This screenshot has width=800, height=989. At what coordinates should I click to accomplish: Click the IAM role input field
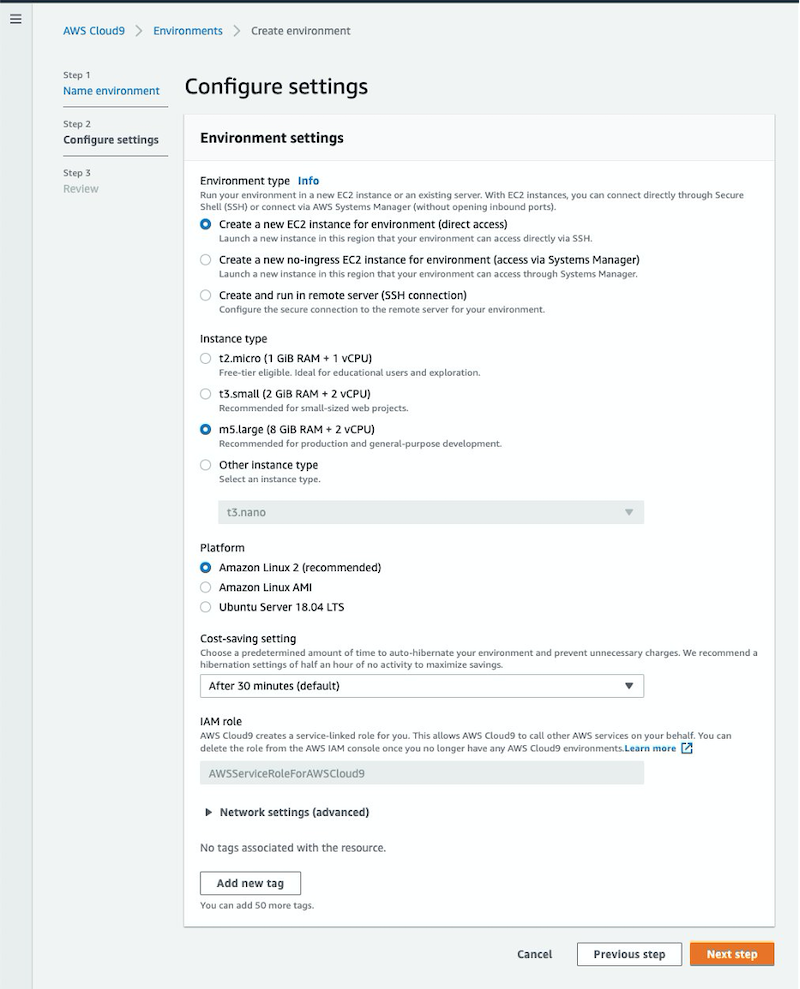tap(421, 773)
